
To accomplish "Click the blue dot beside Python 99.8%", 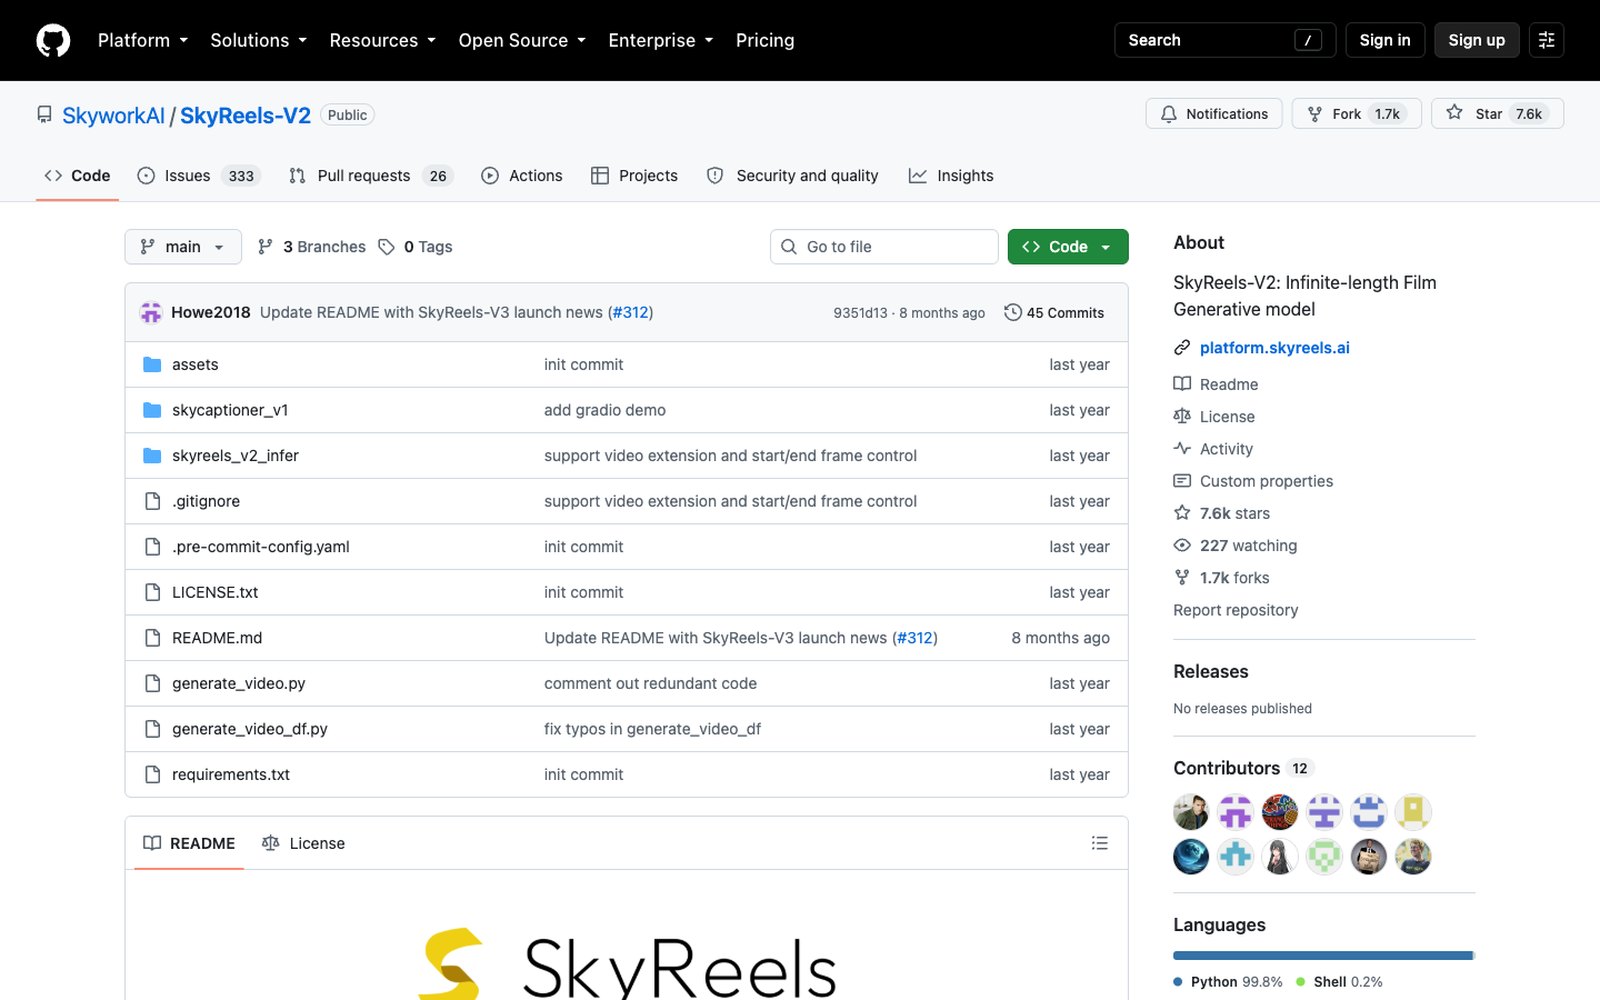I will [x=1178, y=982].
